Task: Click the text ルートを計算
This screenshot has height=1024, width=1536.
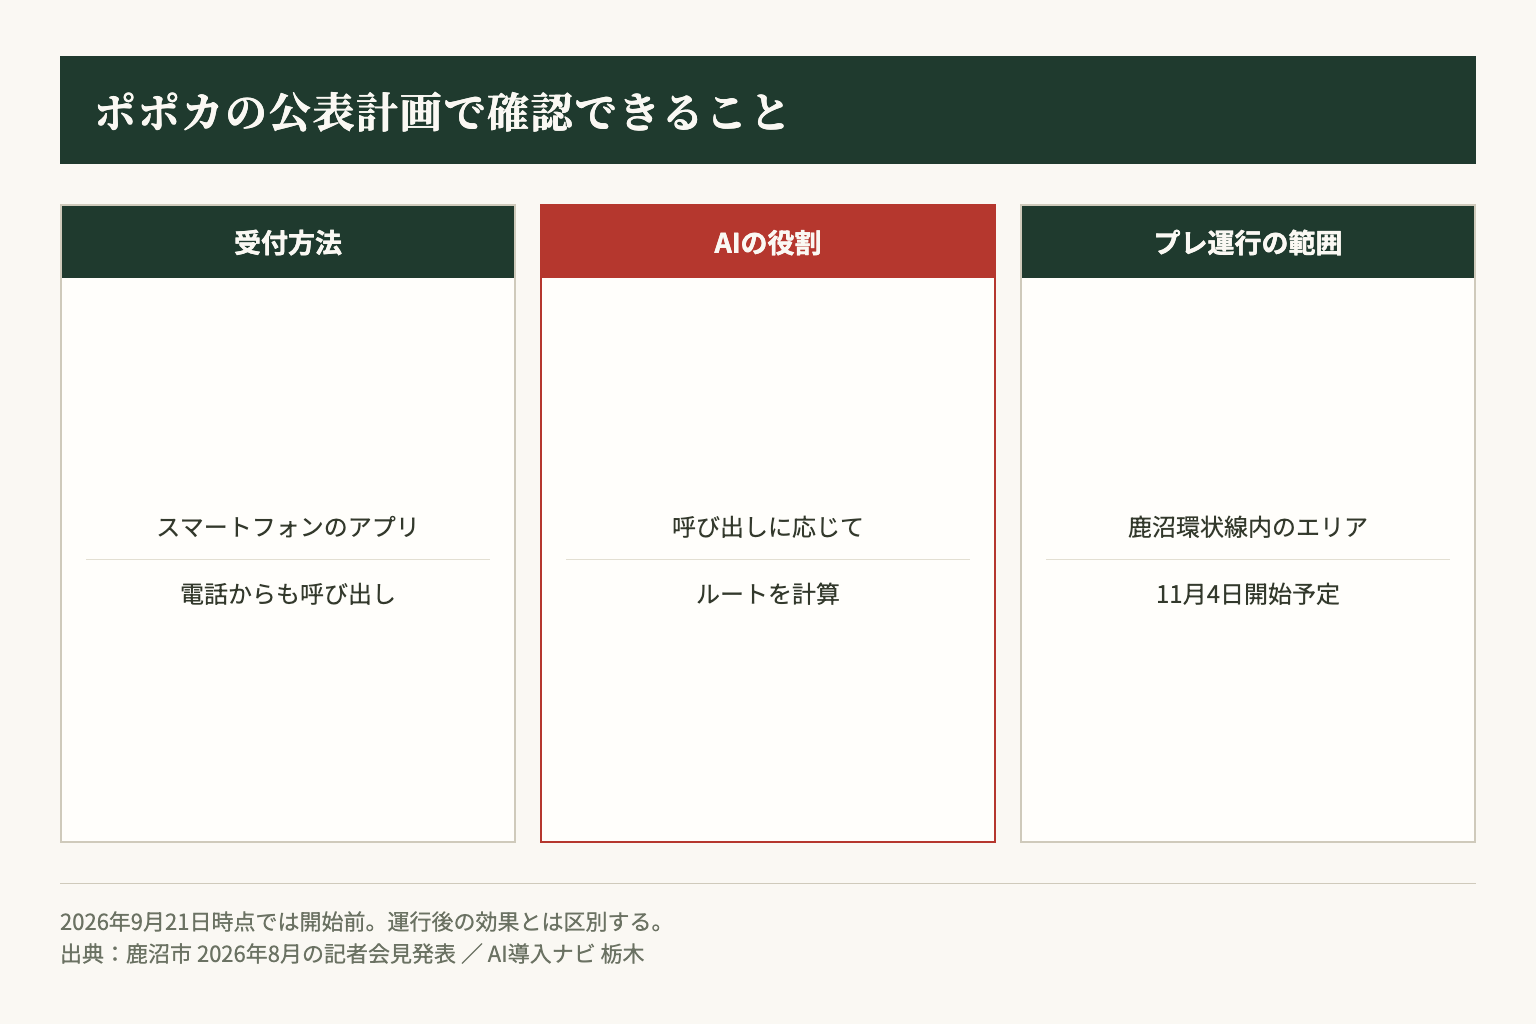Action: 768,594
